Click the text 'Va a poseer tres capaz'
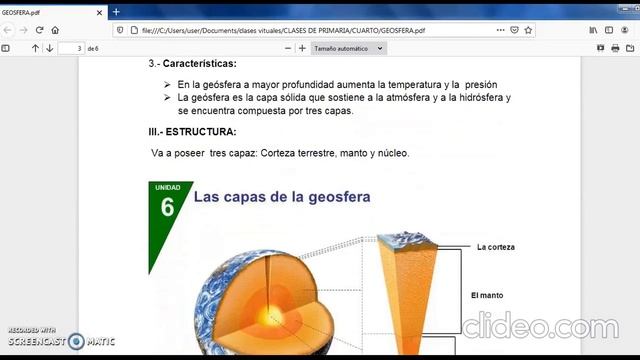Screen dimensions: 640x360 click(203, 153)
